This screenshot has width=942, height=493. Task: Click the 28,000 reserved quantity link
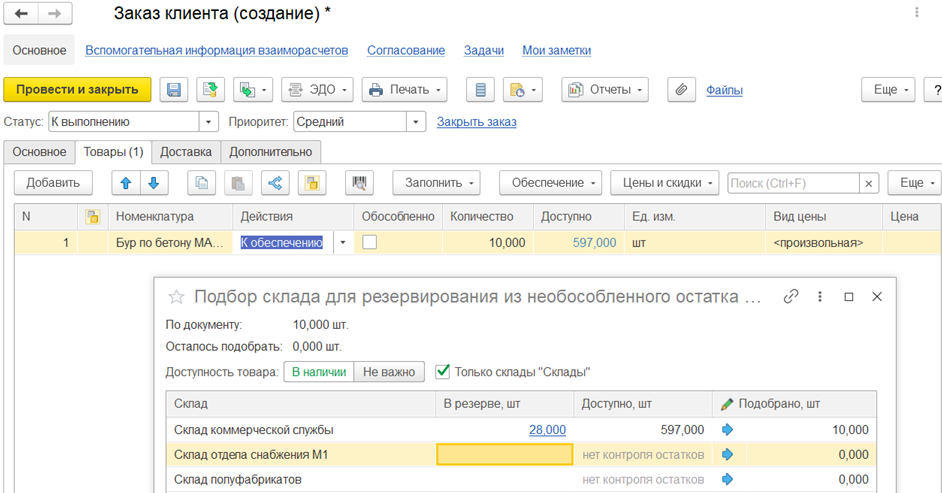[x=547, y=430]
